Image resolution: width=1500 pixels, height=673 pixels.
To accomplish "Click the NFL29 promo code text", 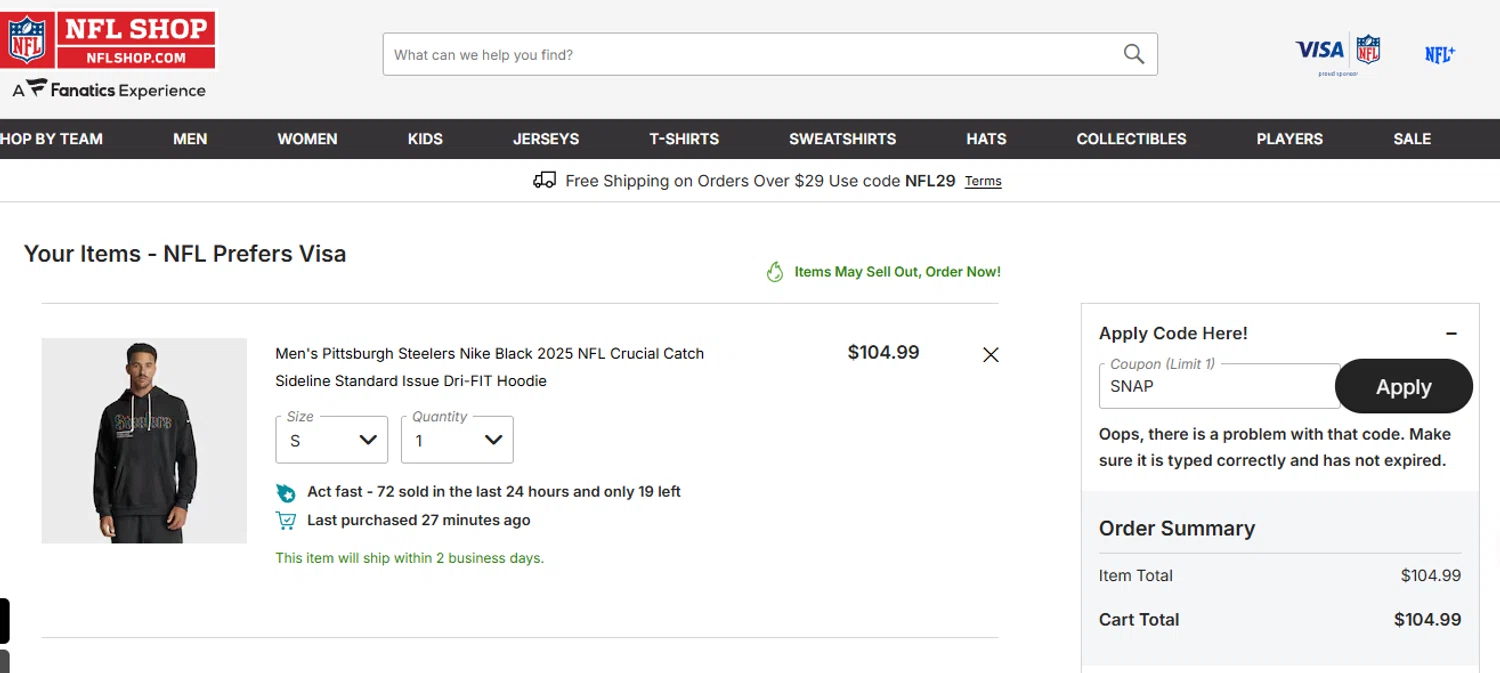I will point(930,181).
